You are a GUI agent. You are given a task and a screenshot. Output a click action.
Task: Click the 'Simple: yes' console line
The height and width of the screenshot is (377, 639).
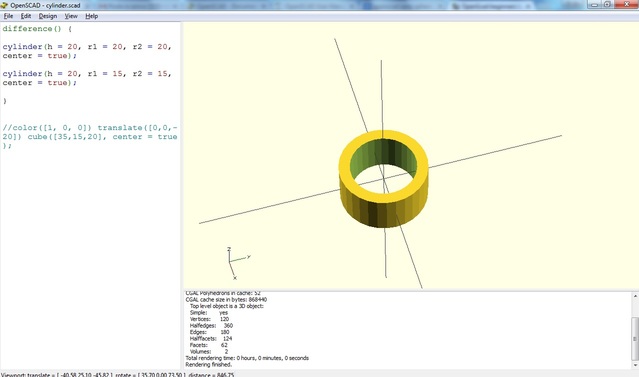coord(209,313)
